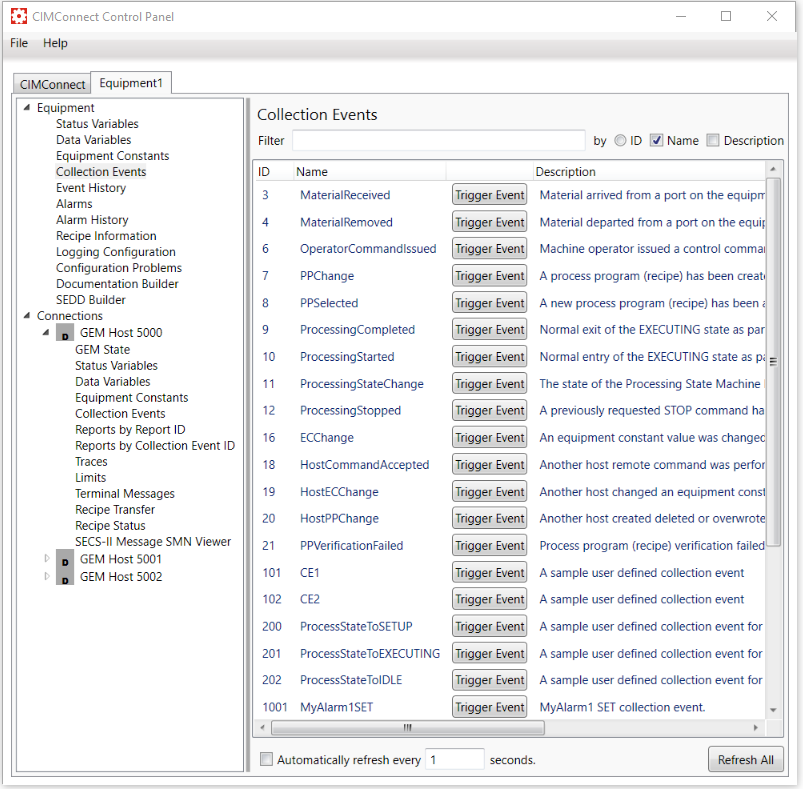Image resolution: width=803 pixels, height=789 pixels.
Task: Uncheck the Name filter checkbox
Action: [656, 140]
